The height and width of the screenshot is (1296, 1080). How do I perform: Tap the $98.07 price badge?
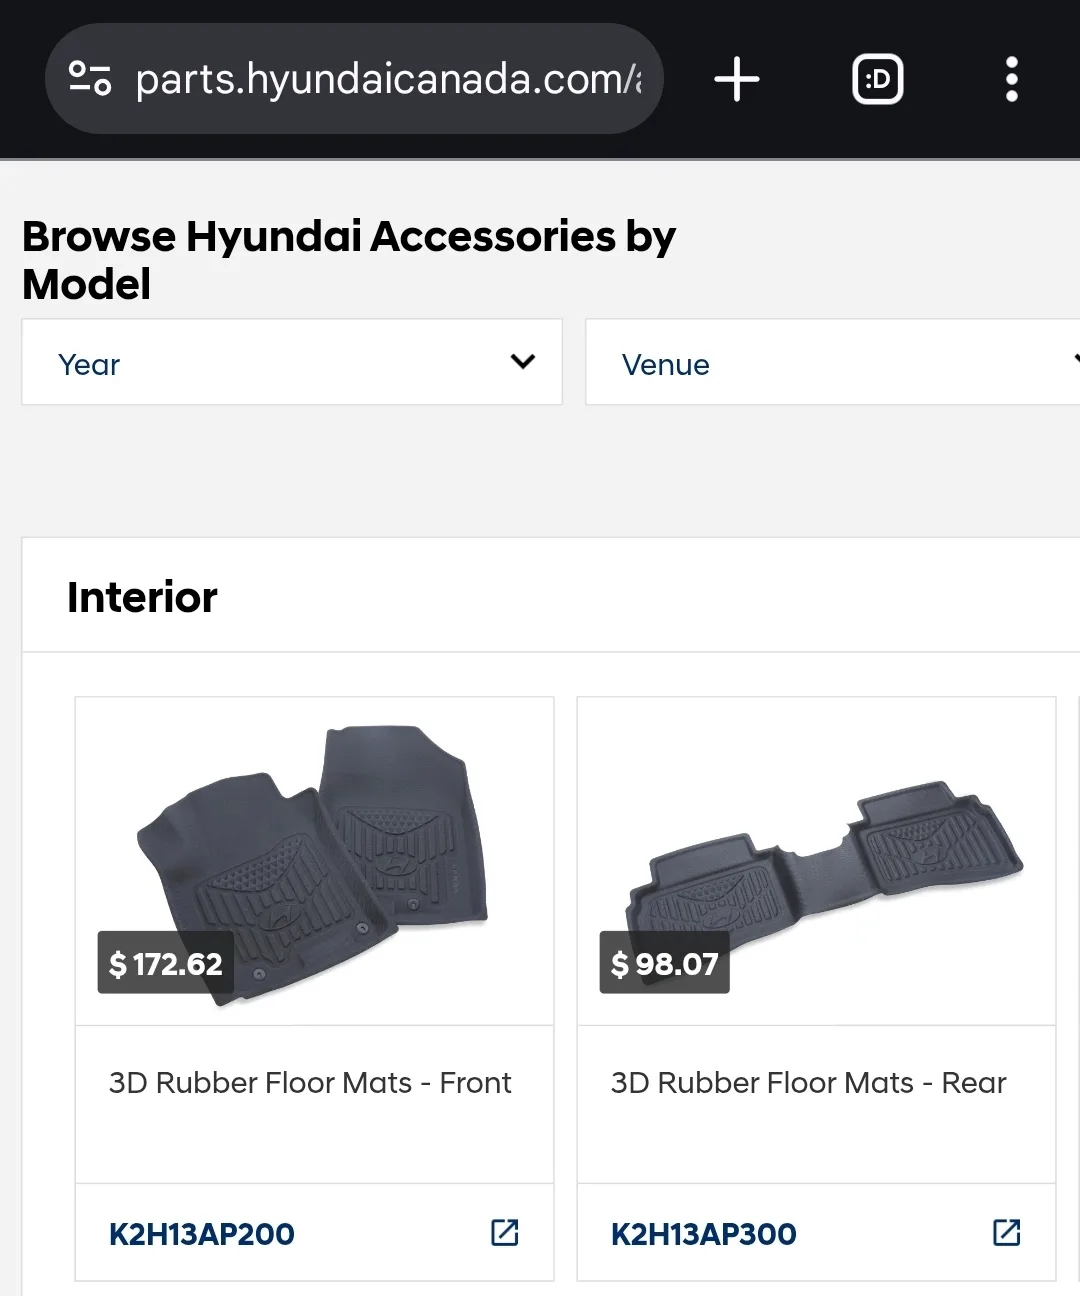tap(664, 963)
